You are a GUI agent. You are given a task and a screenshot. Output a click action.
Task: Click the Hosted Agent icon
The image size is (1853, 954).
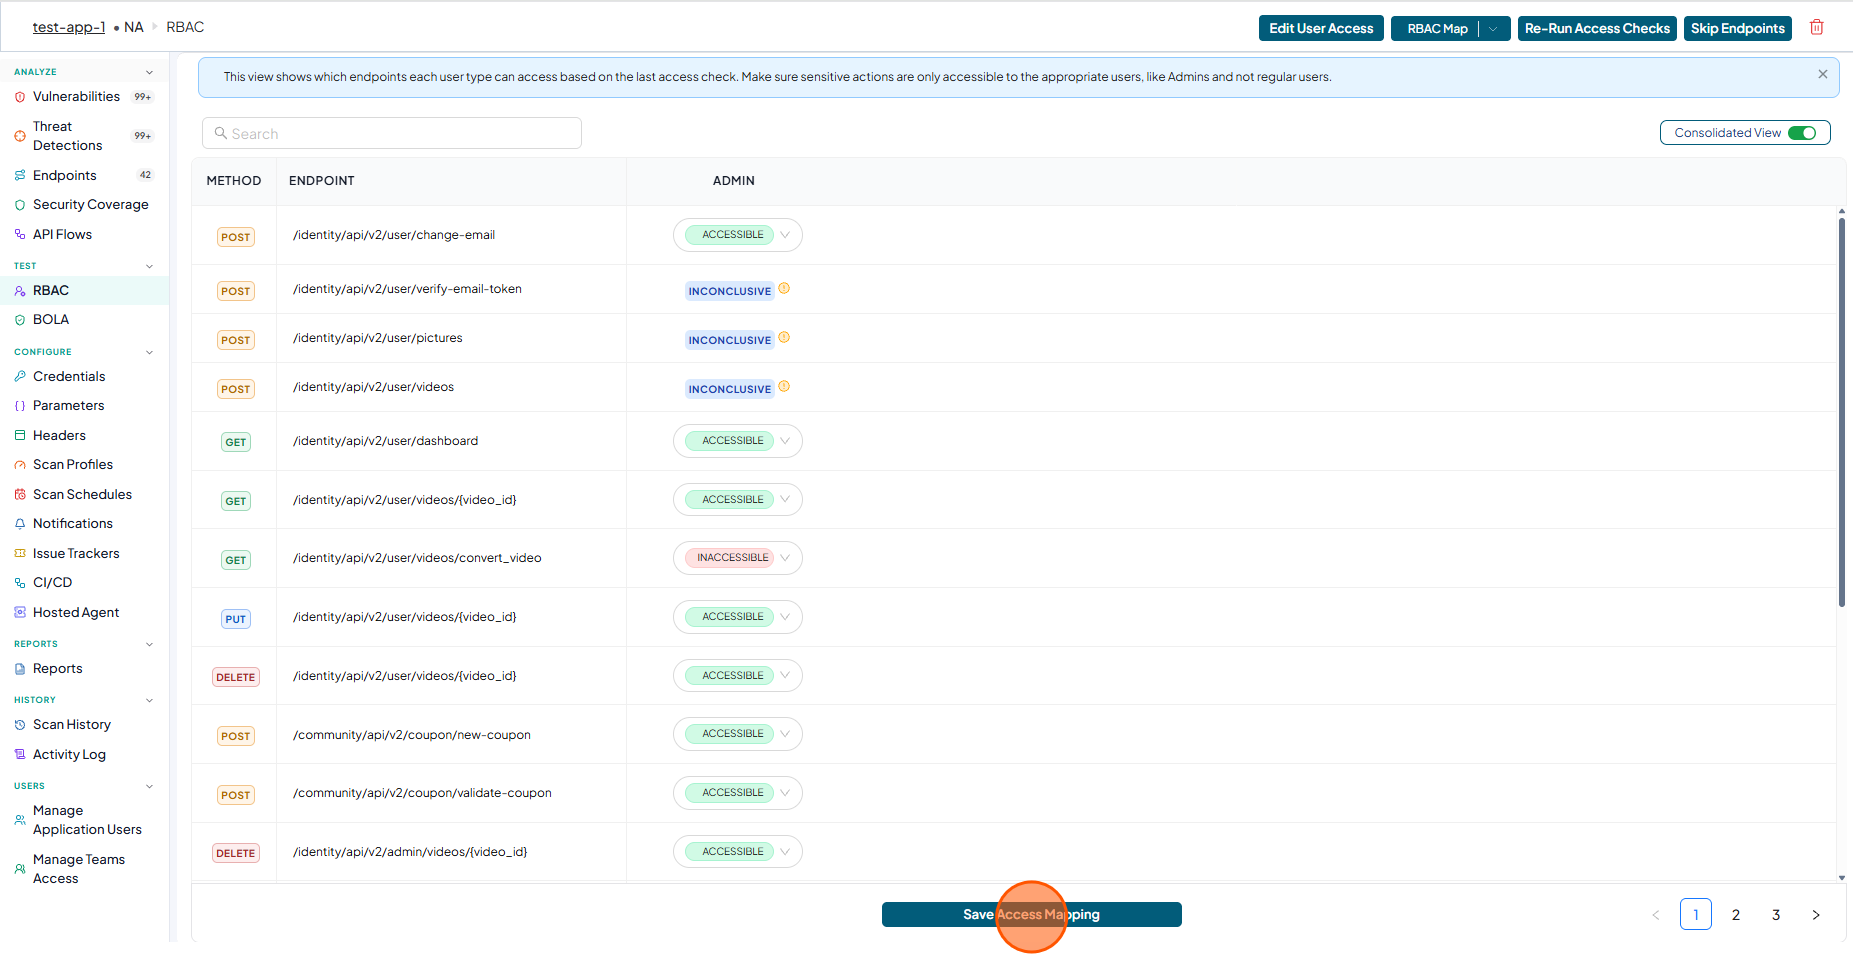click(20, 612)
